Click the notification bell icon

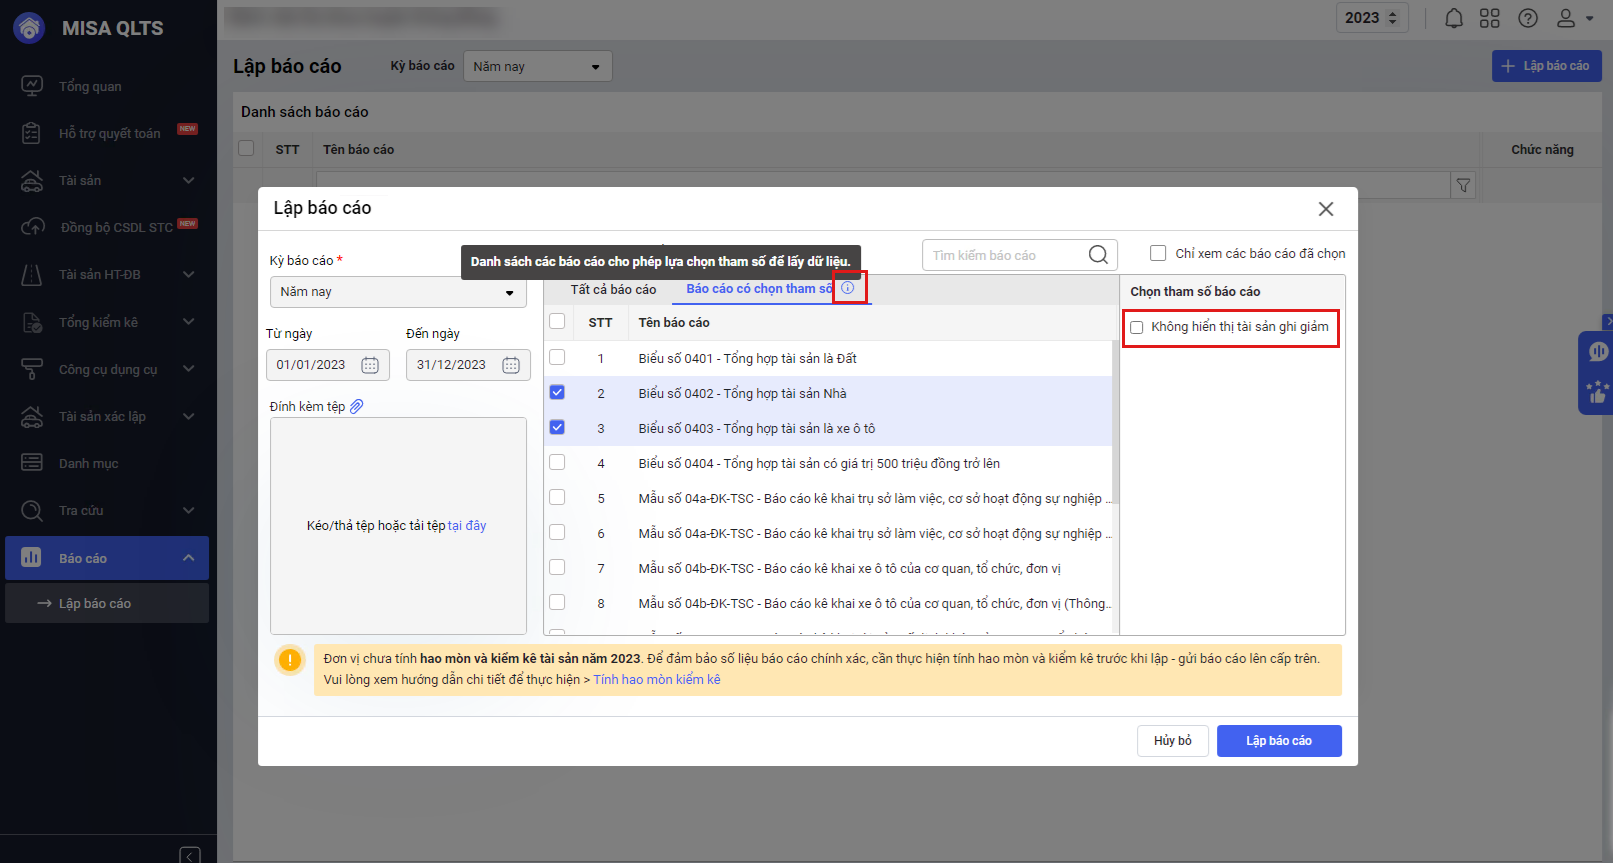[x=1454, y=18]
